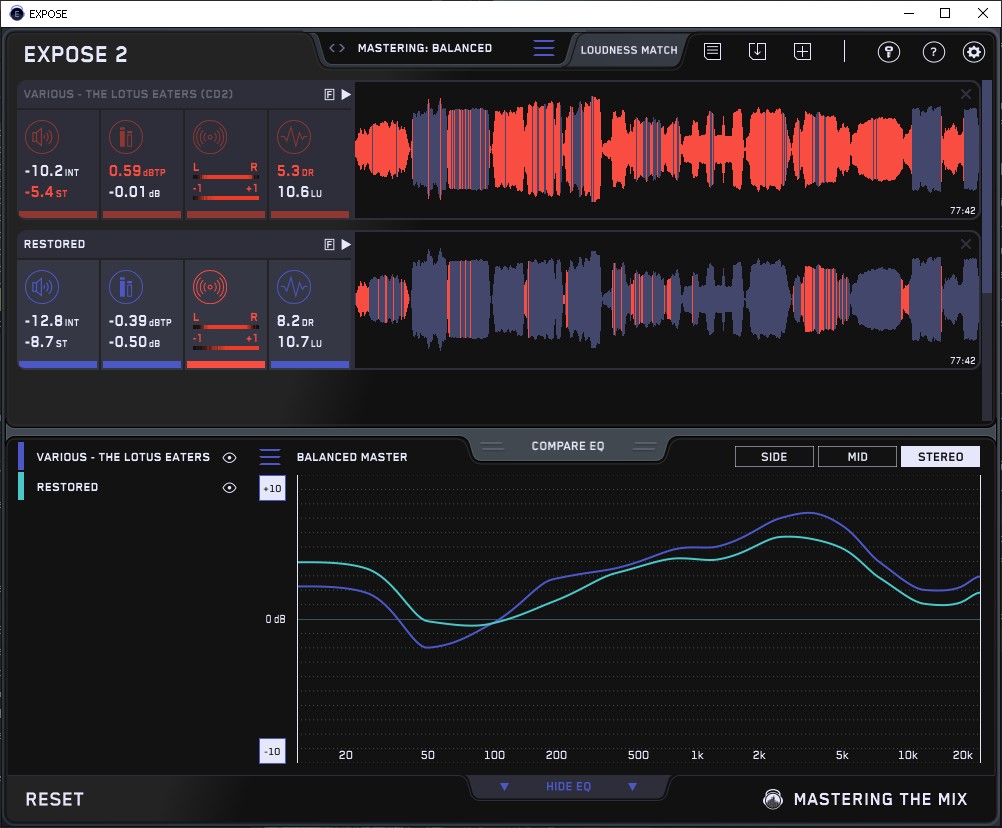Screen dimensions: 1002x828
Task: Hide the Various - The Lotus Eaters EQ curve
Action: pyautogui.click(x=229, y=457)
